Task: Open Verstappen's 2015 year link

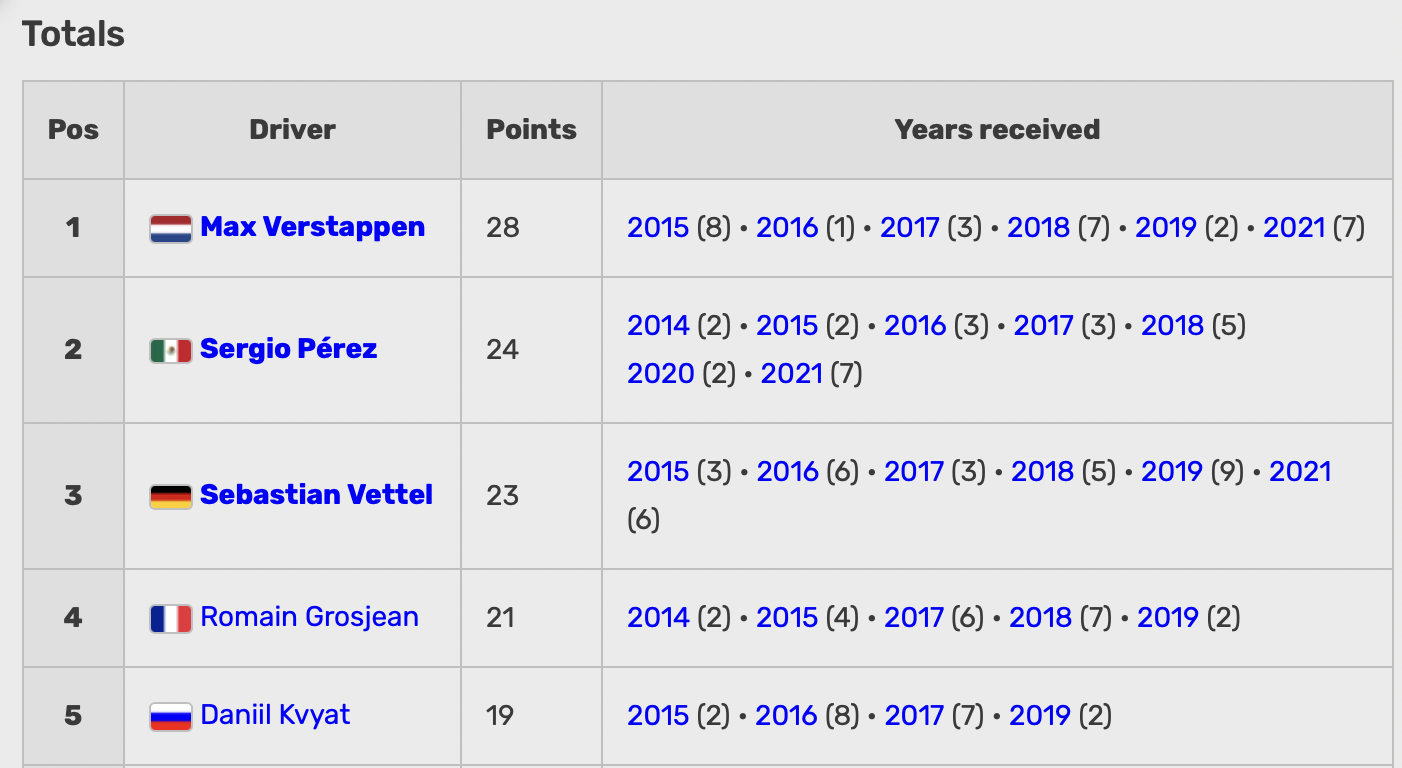Action: [658, 228]
